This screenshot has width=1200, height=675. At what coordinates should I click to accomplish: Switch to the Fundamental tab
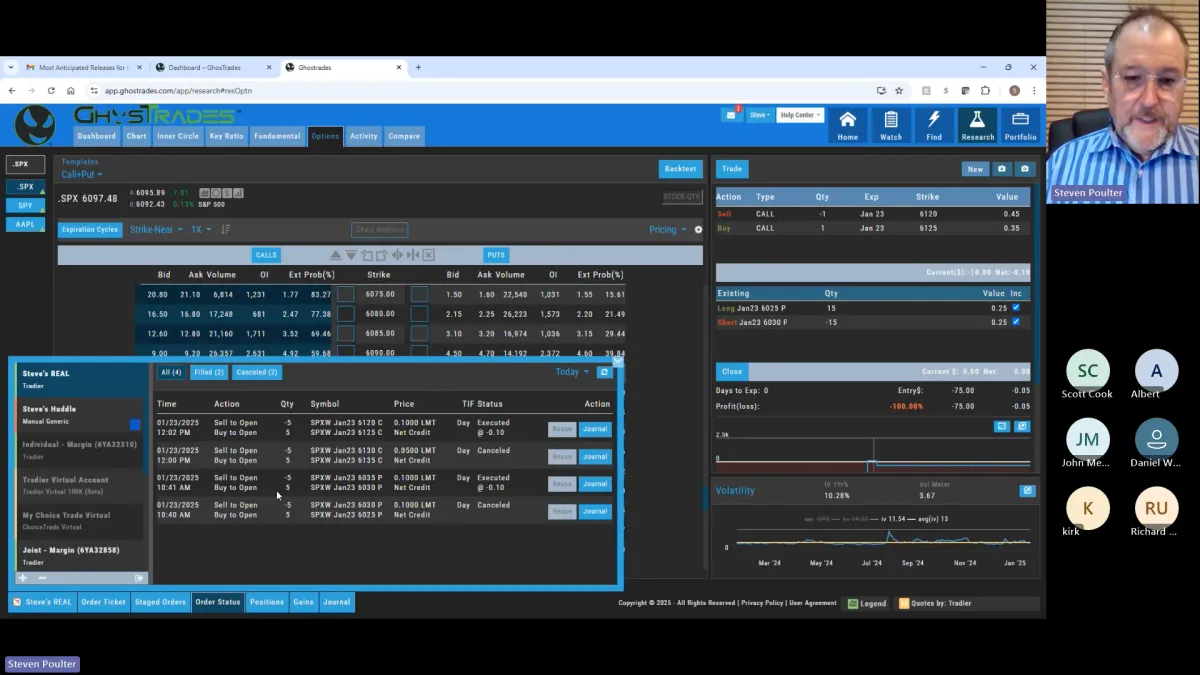[x=277, y=136]
